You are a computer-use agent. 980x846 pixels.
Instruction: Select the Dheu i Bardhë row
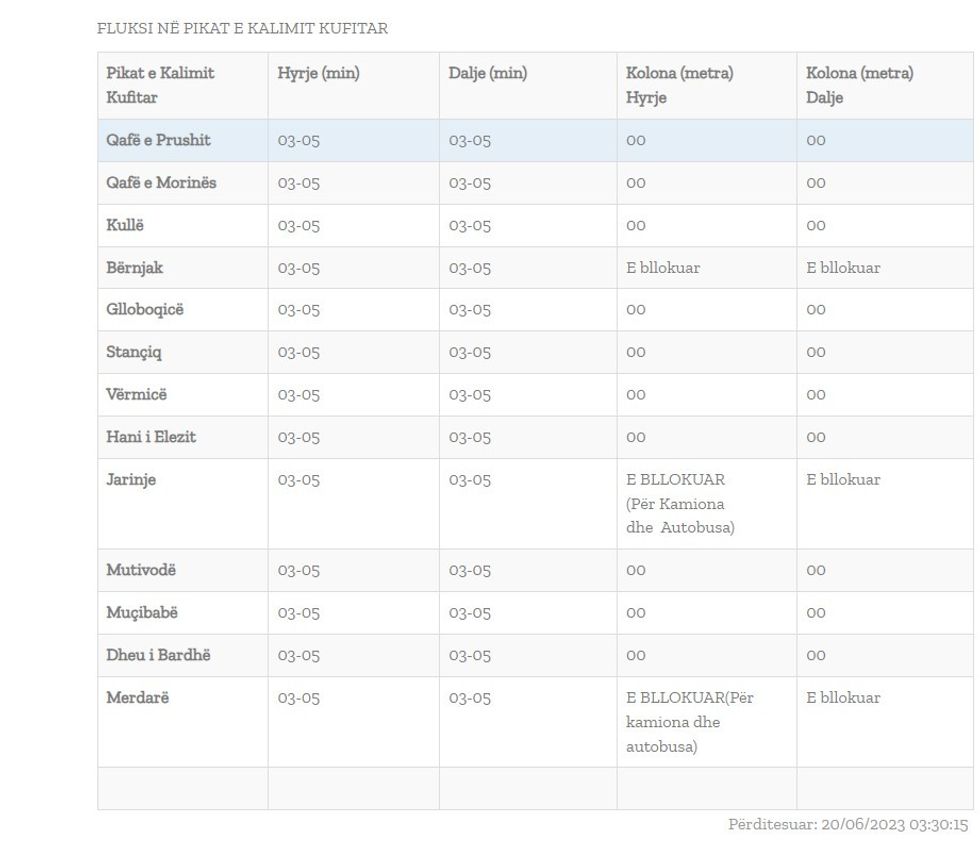158,655
